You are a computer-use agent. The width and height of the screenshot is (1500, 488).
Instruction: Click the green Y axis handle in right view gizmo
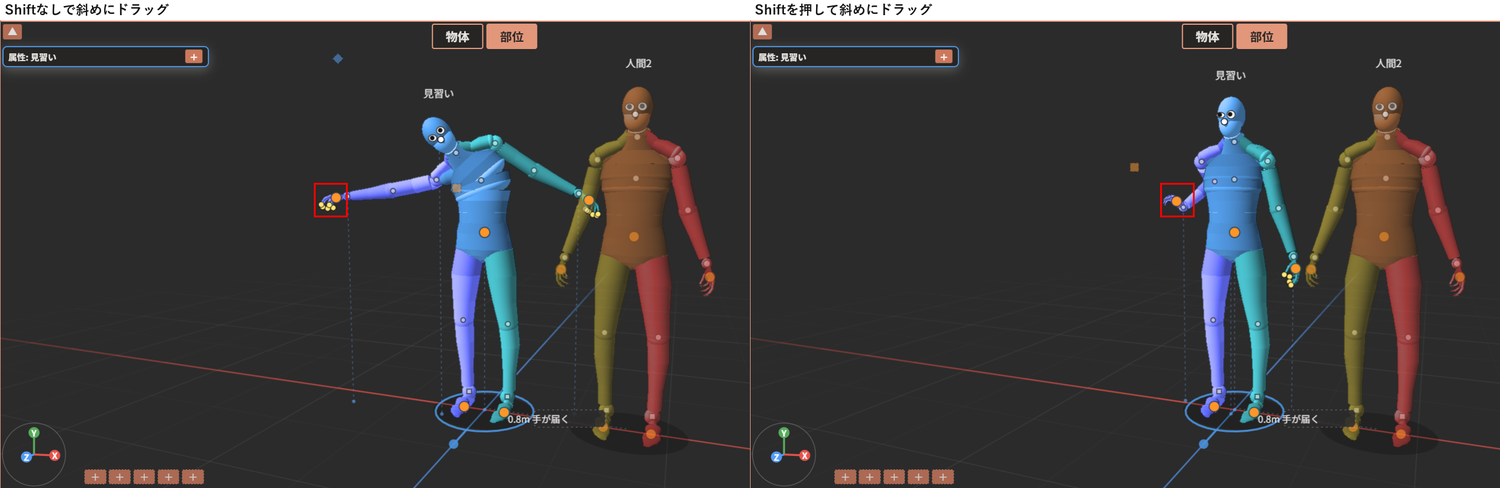pyautogui.click(x=784, y=433)
